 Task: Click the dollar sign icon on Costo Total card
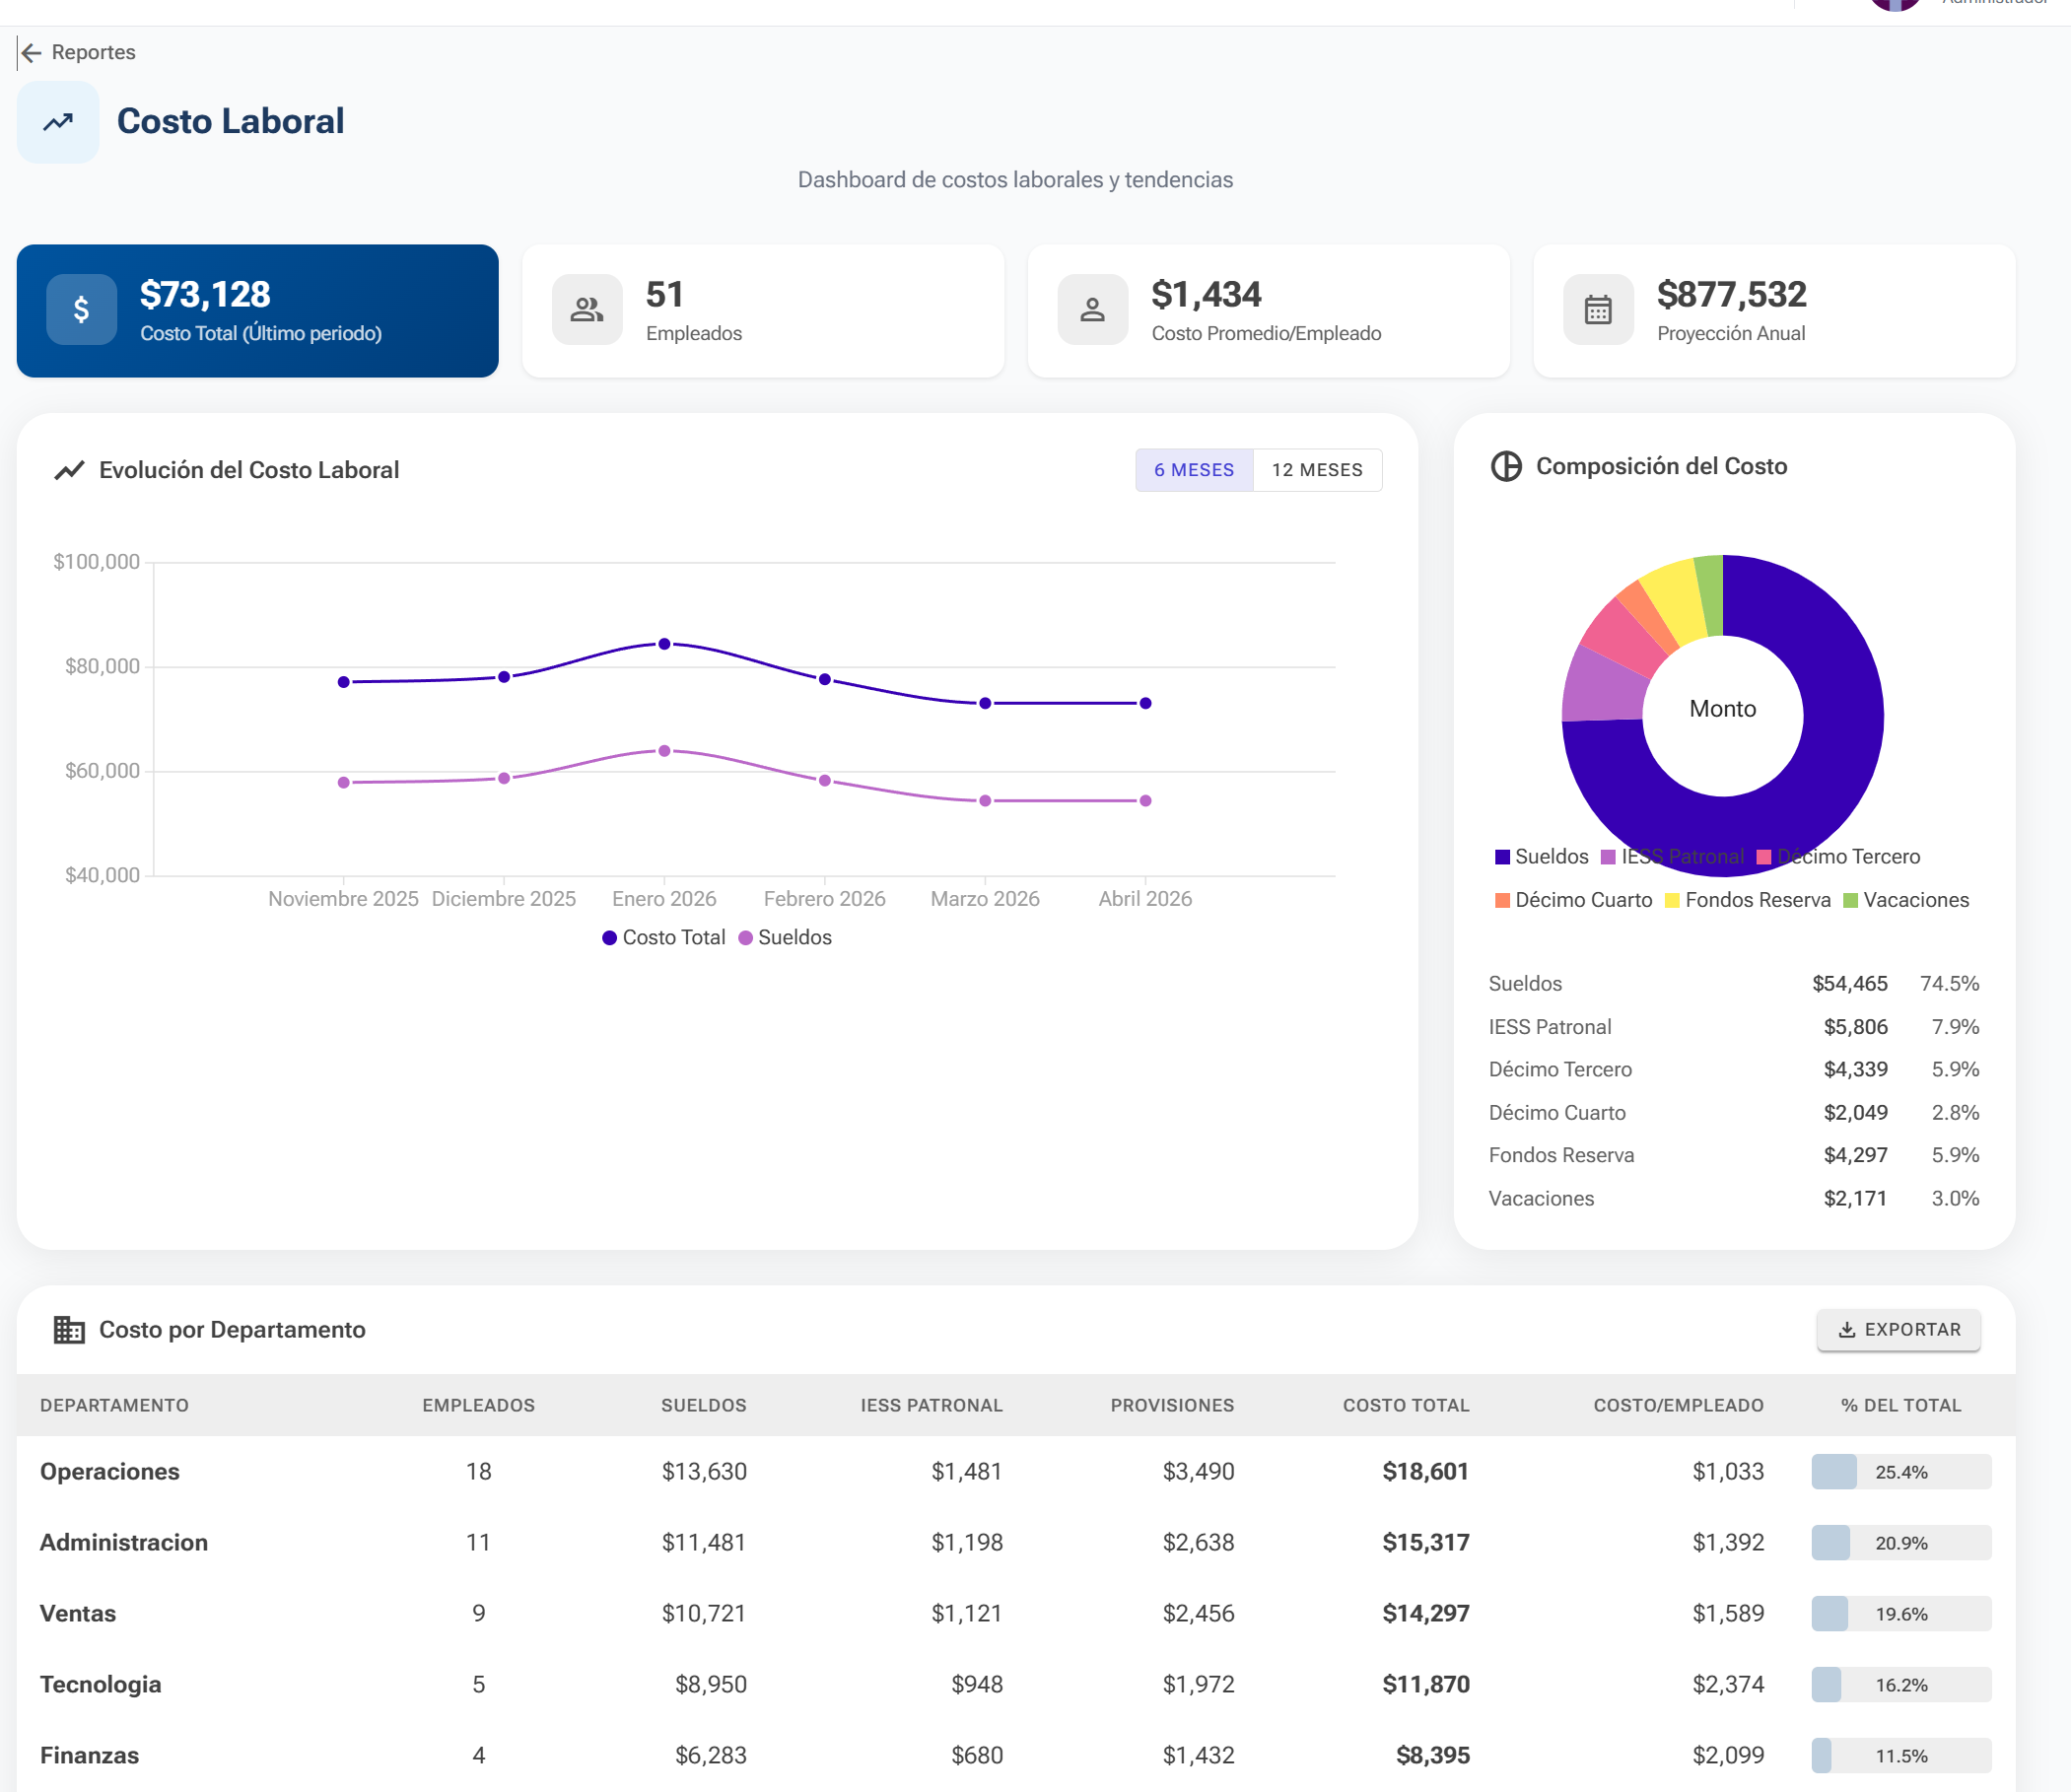click(81, 310)
